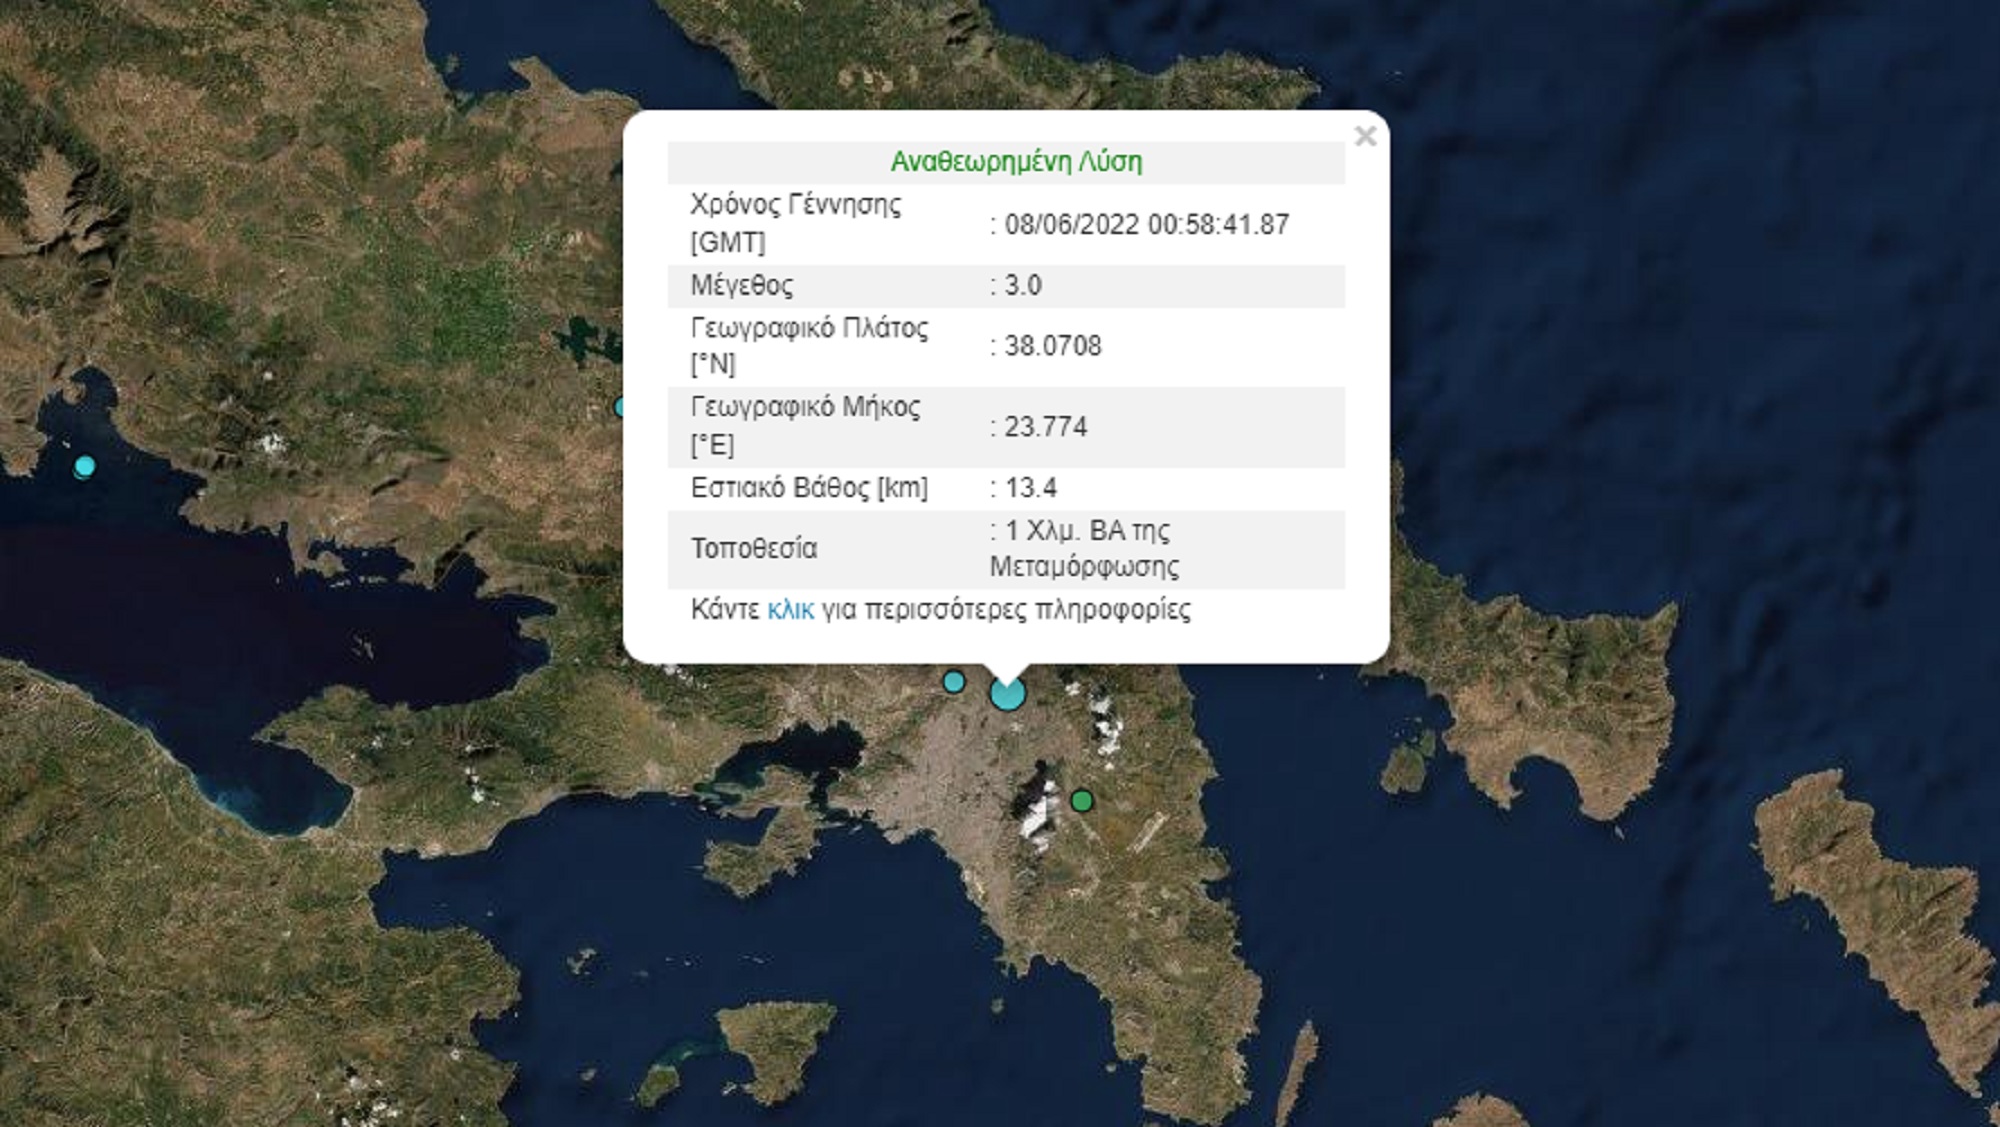Click the "Χρόνος Γέννησης" label
Screen dimensions: 2000x1127
click(x=795, y=205)
